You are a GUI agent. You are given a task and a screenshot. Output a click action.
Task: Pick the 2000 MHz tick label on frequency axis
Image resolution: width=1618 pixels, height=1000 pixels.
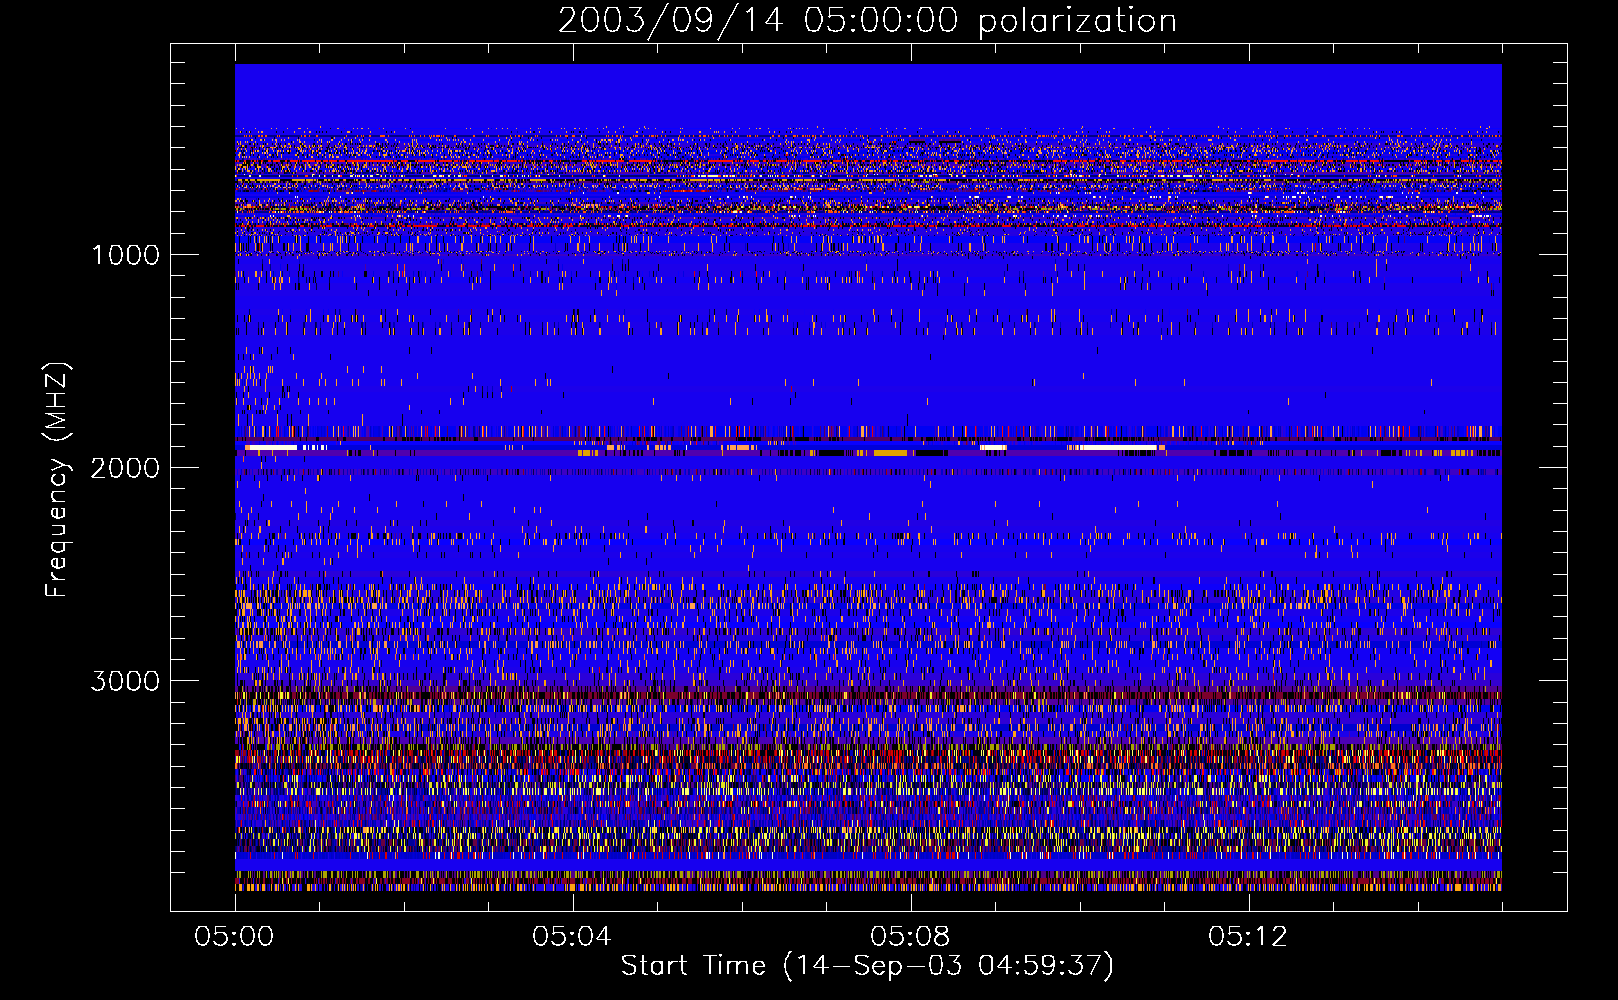[x=125, y=468]
